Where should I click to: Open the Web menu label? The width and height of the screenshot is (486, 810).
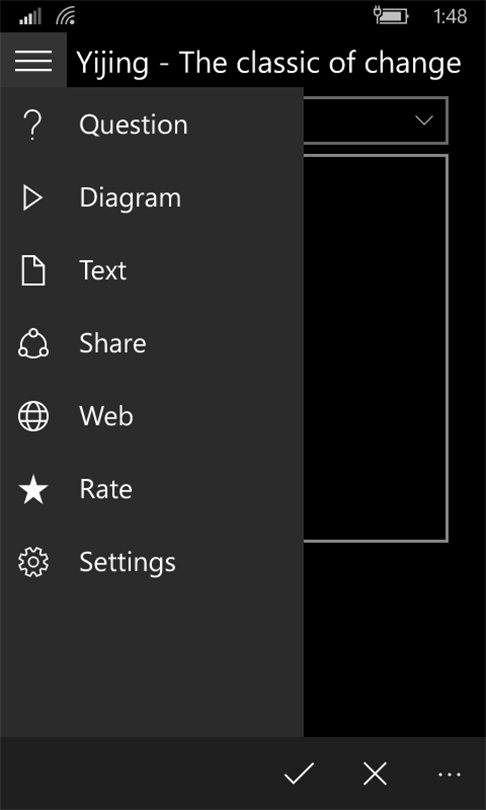point(106,416)
